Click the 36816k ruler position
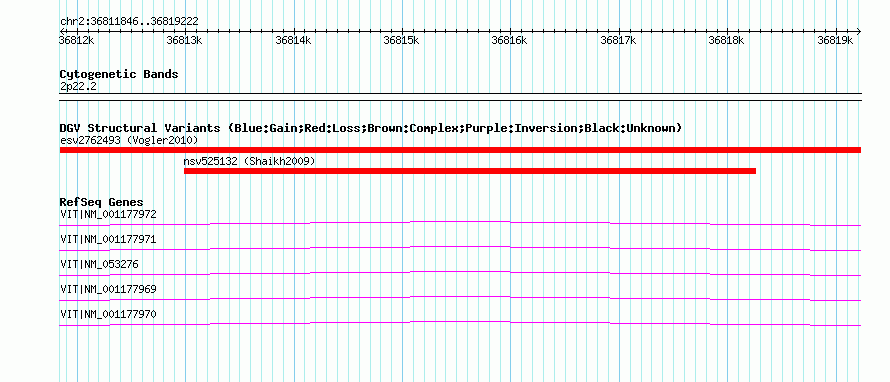Viewport: 890px width, 382px height. tap(510, 40)
